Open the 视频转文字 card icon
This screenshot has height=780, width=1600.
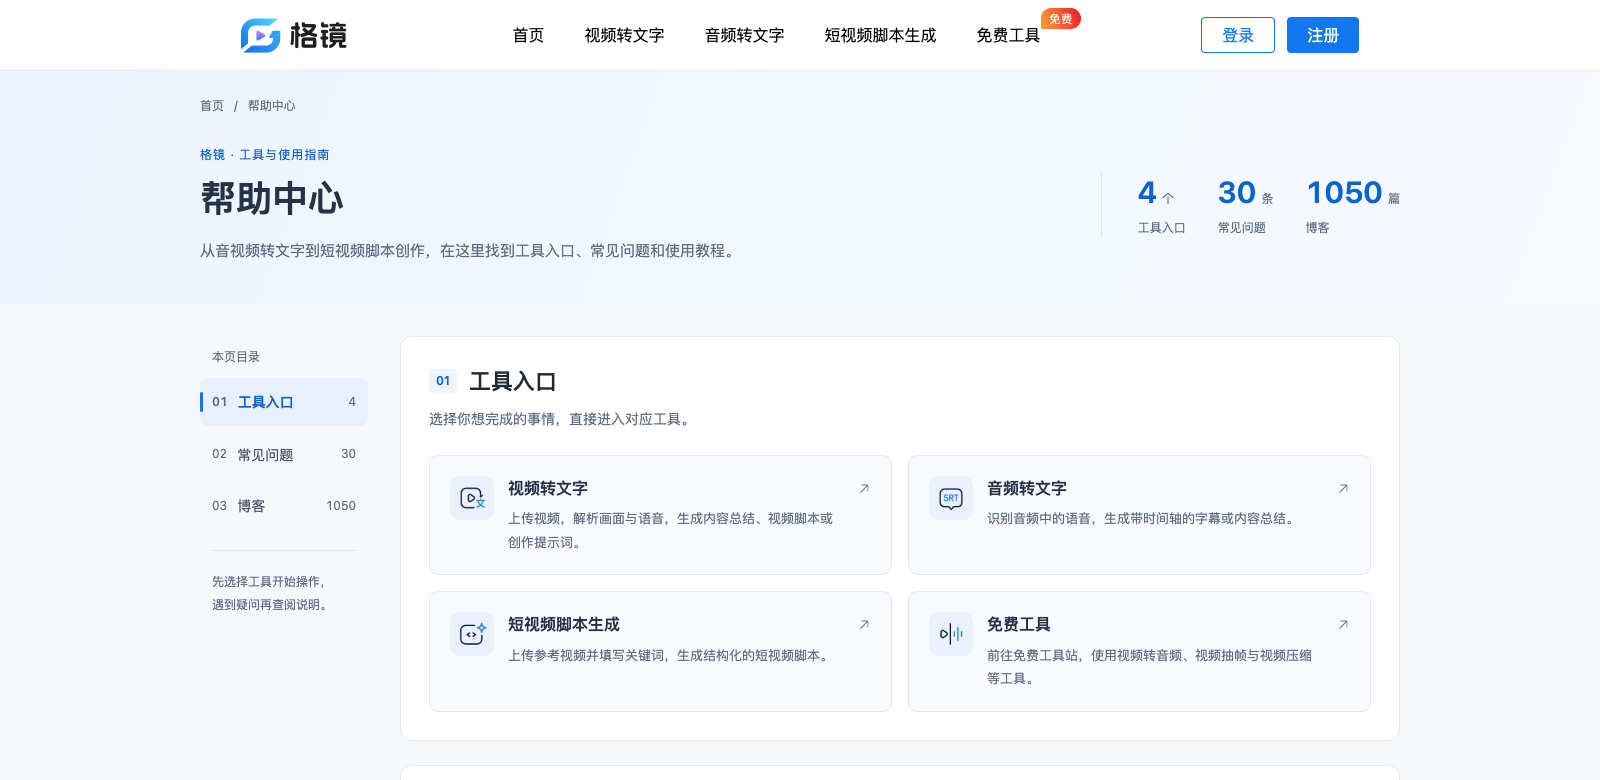pyautogui.click(x=472, y=498)
